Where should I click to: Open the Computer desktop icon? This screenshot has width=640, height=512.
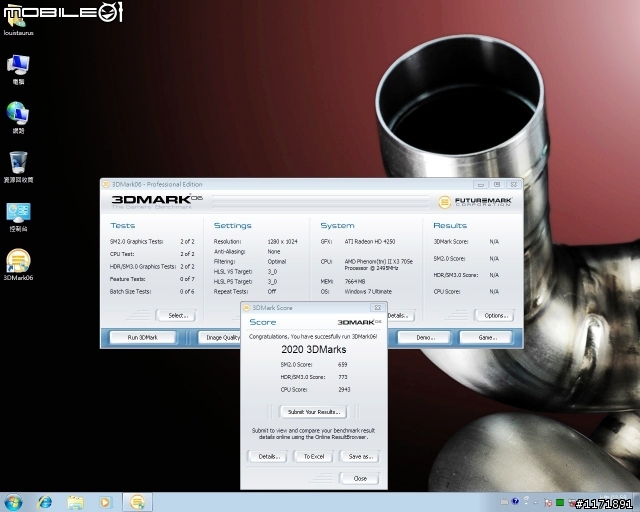18,69
